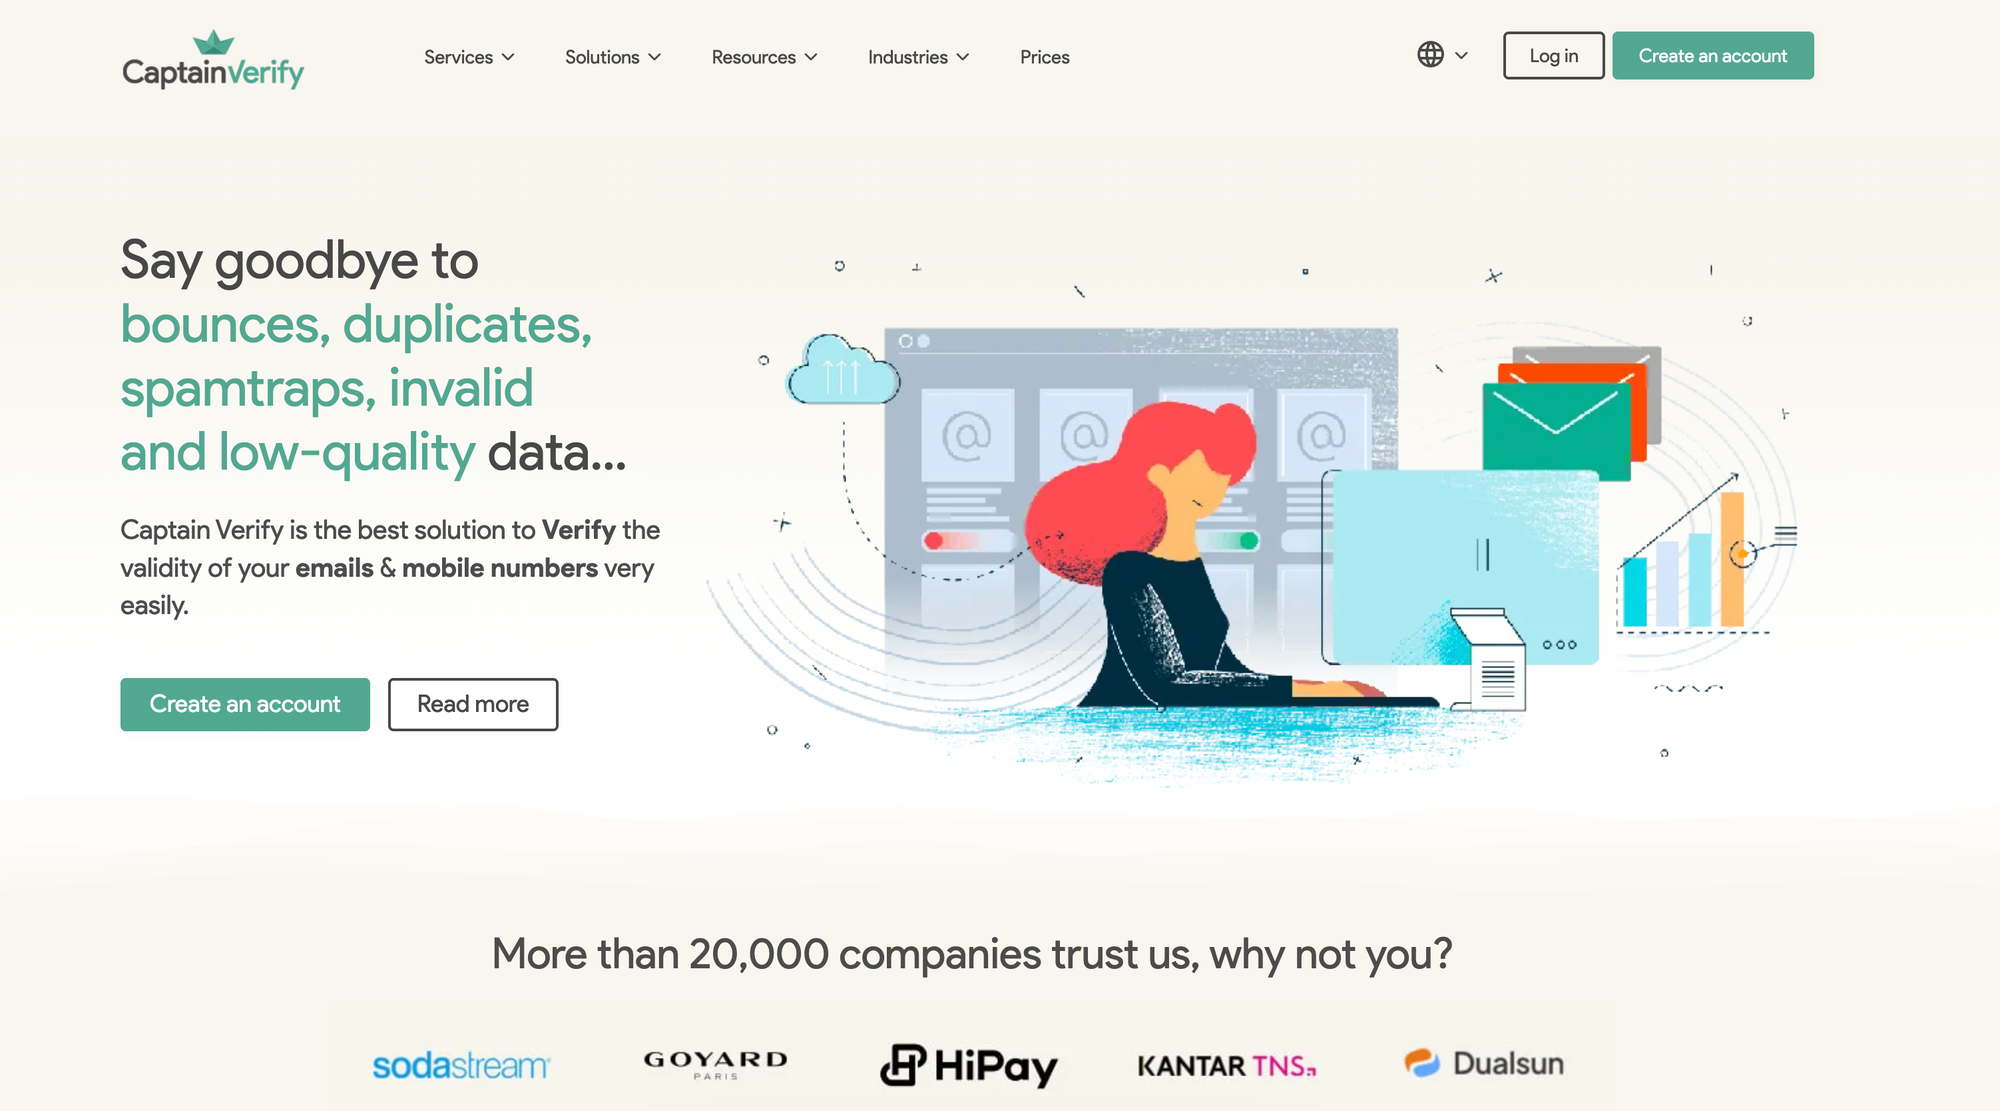Click the Log in link
The height and width of the screenshot is (1111, 2000).
[1554, 55]
